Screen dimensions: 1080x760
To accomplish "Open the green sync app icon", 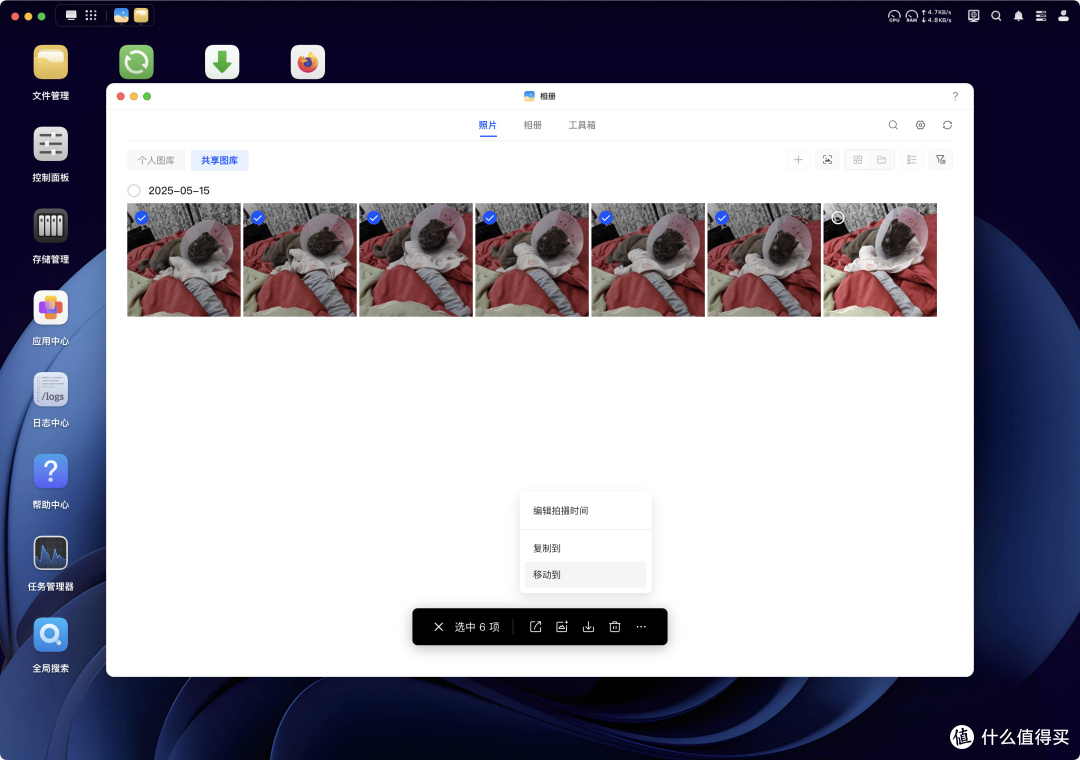I will (136, 63).
